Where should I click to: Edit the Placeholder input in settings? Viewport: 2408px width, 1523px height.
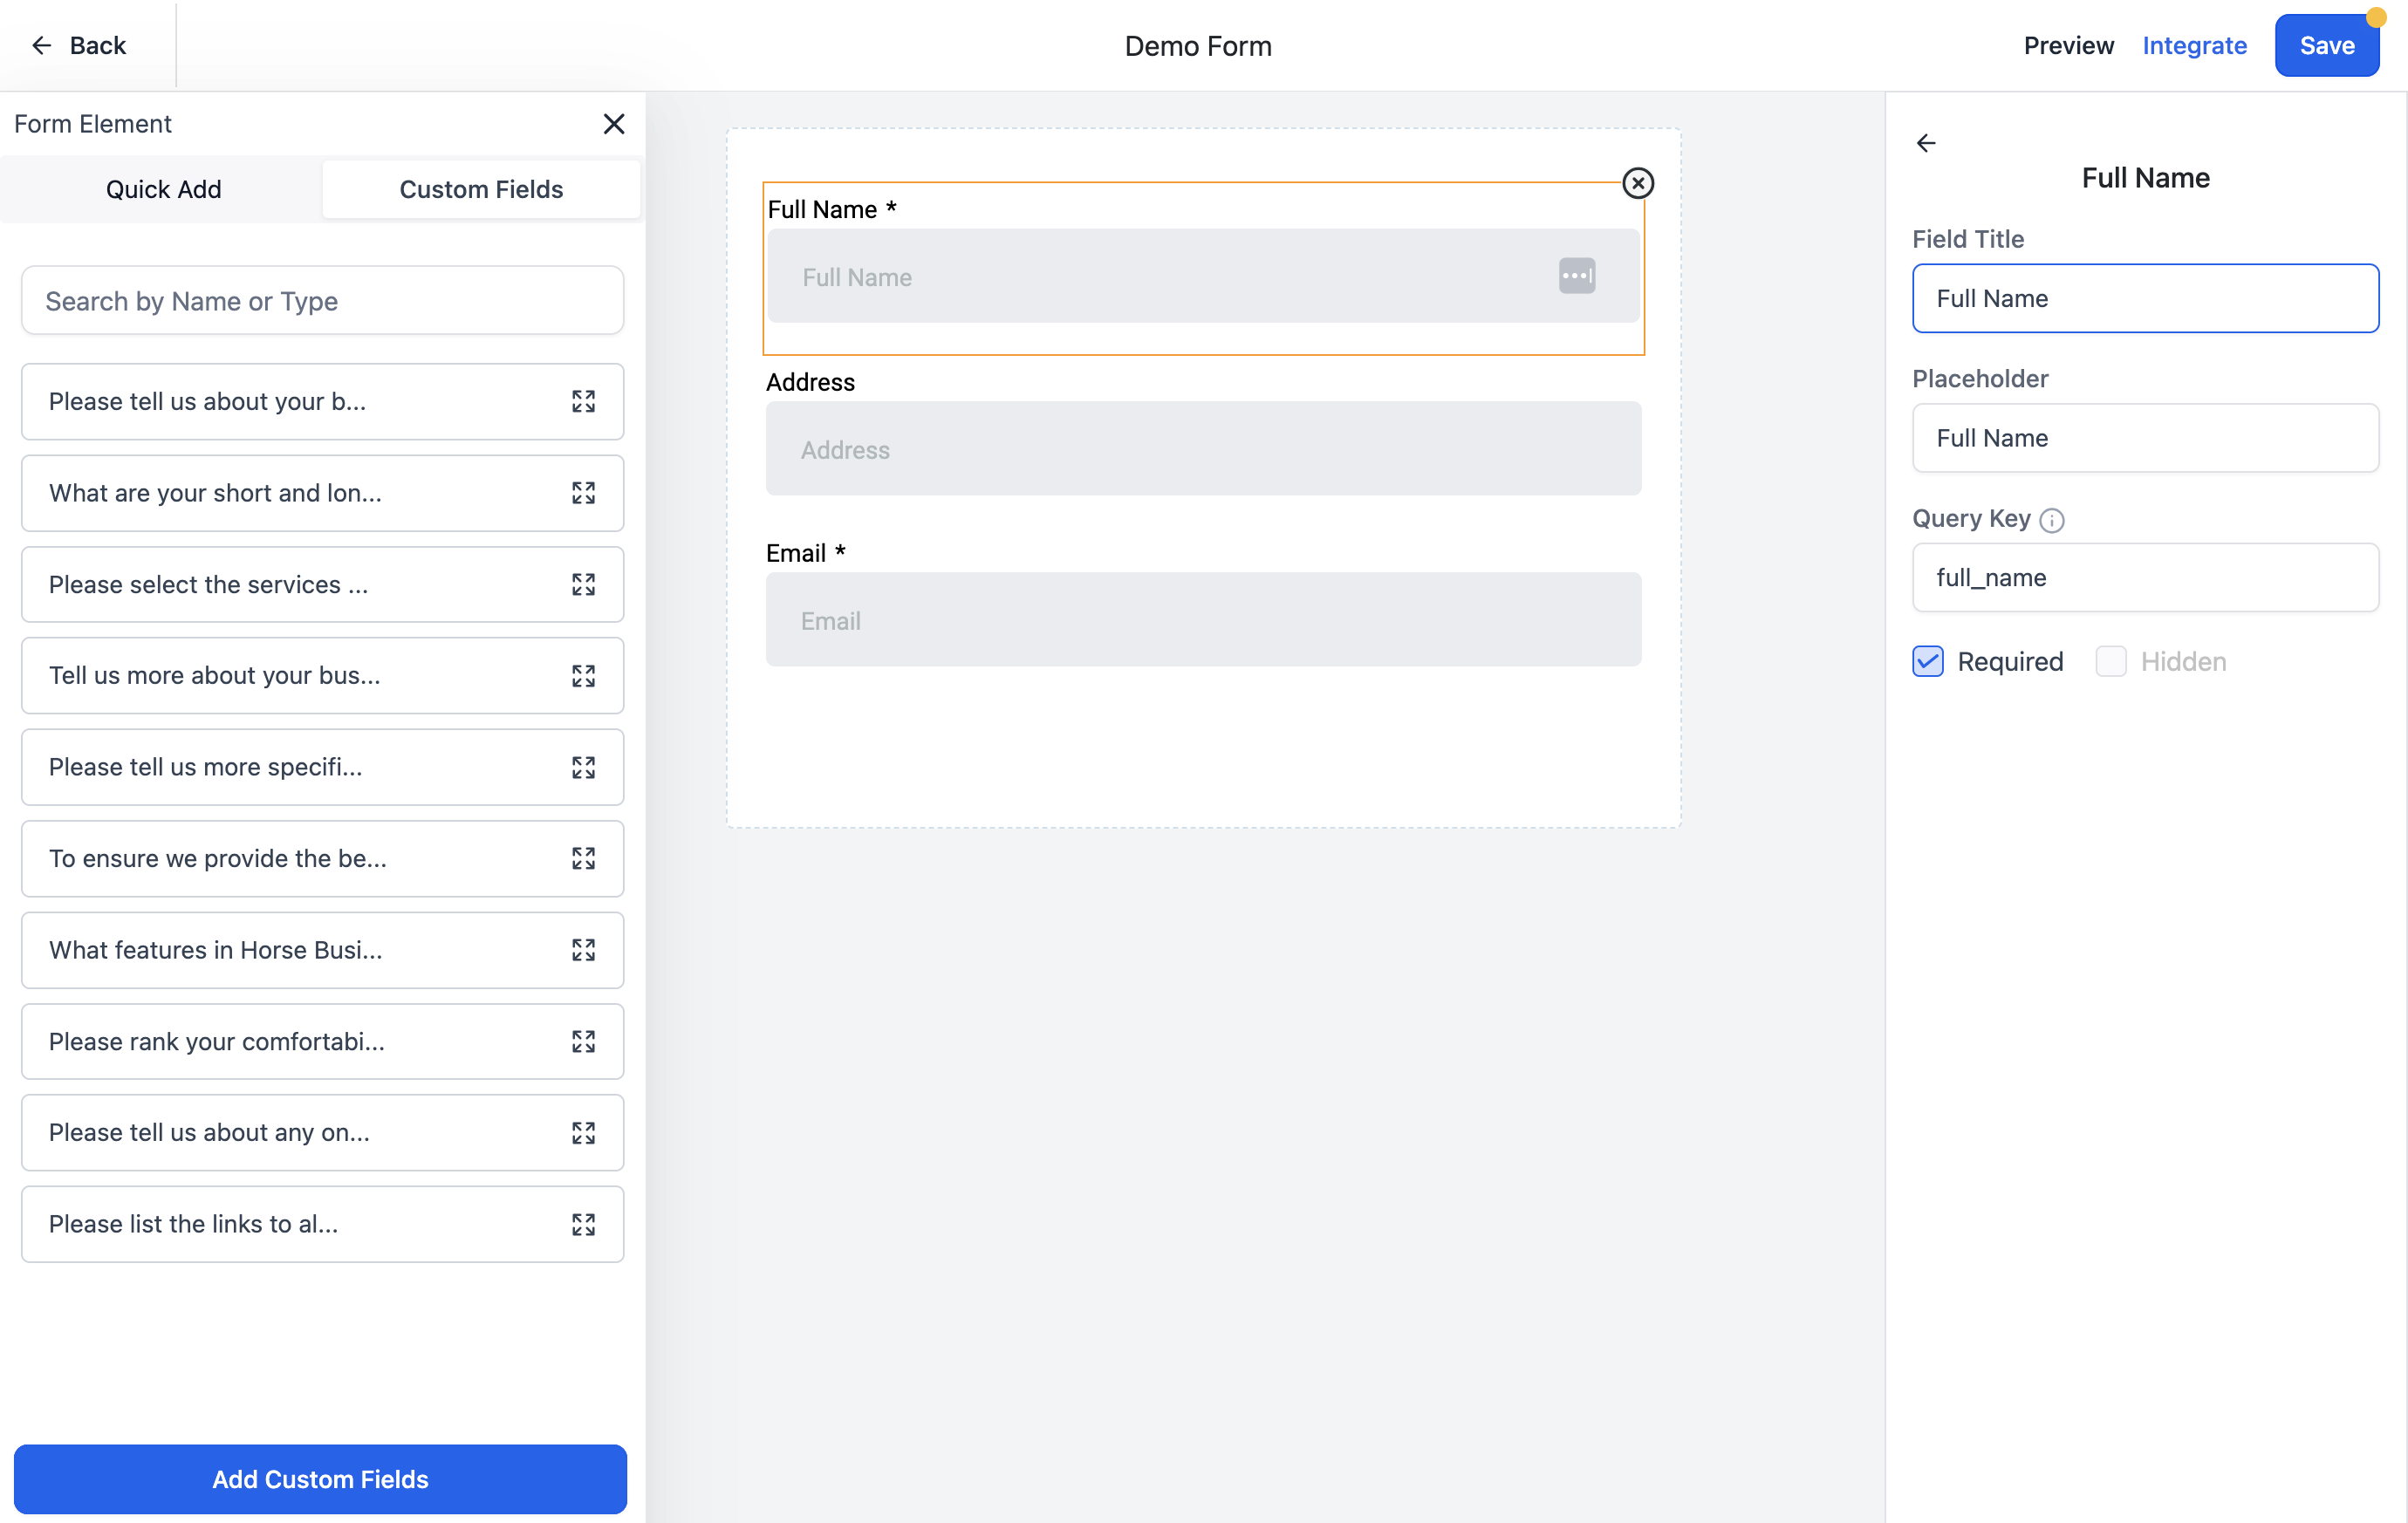[2145, 438]
